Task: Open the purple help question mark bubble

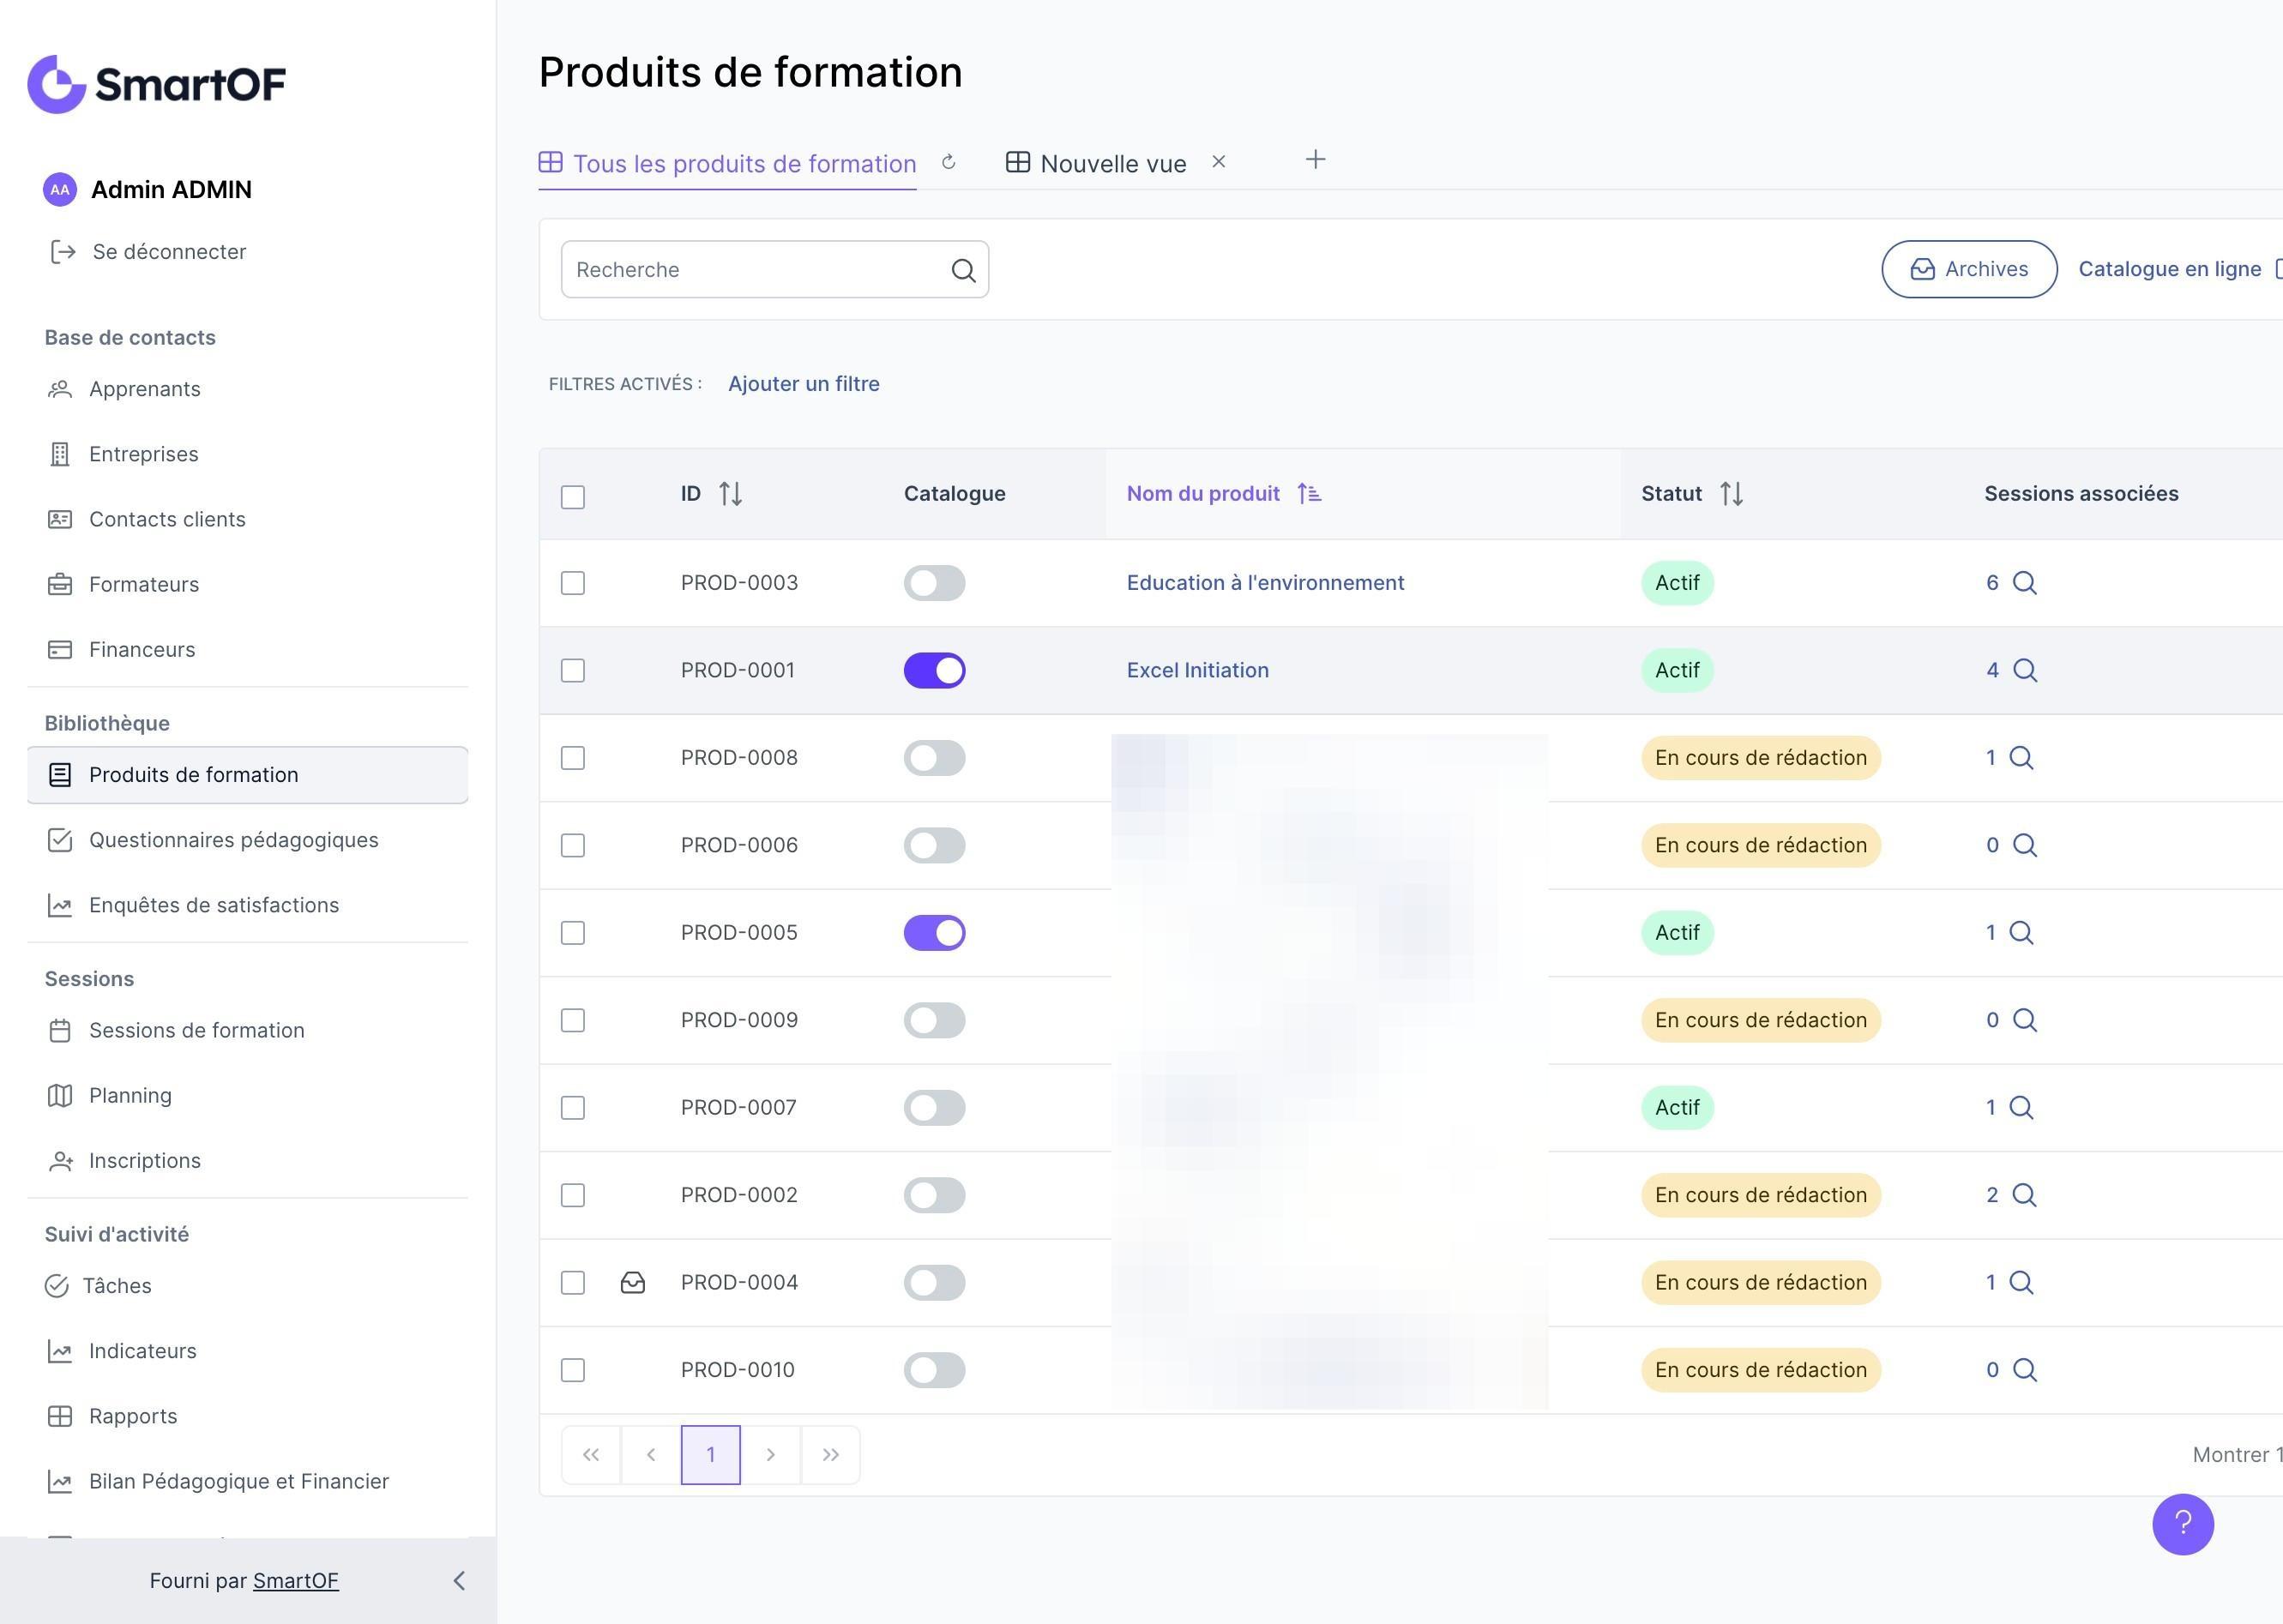Action: tap(2182, 1524)
